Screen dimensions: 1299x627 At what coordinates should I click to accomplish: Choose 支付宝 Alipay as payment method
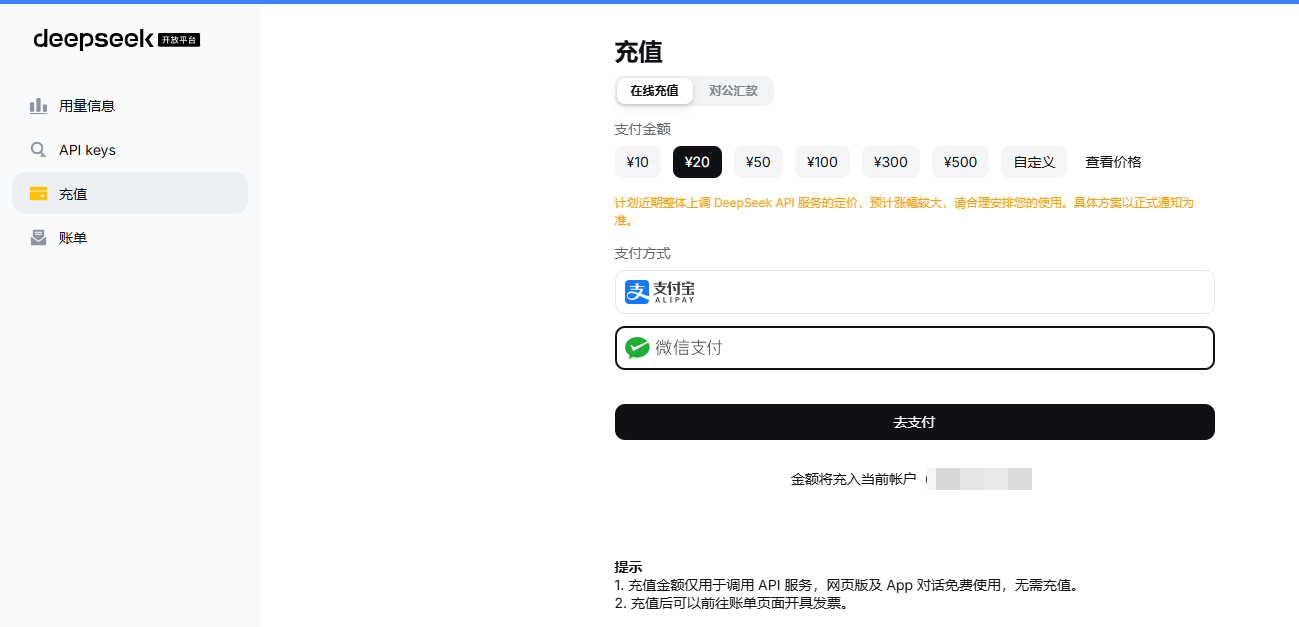(x=915, y=292)
